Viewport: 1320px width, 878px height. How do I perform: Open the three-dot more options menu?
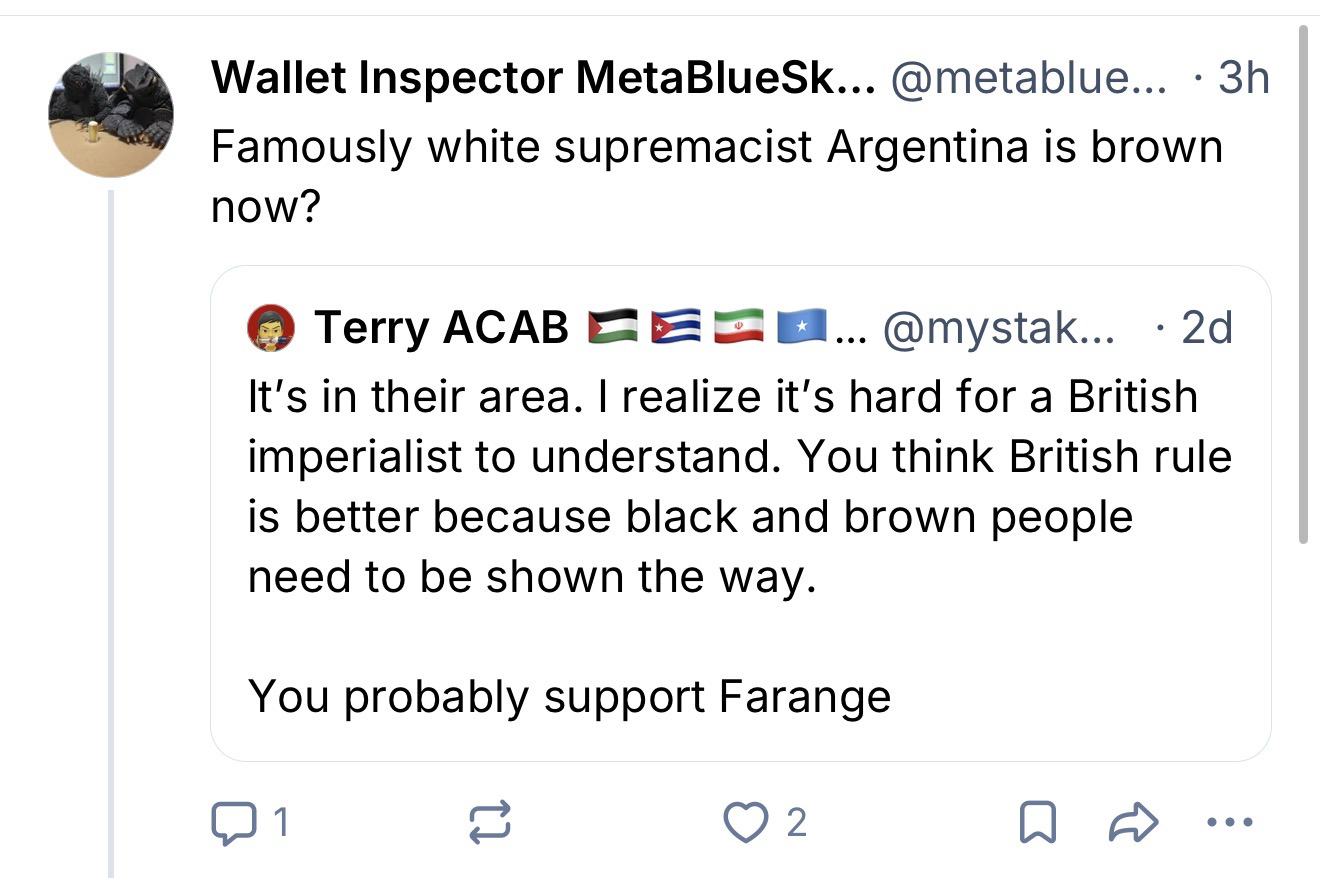pos(1229,823)
